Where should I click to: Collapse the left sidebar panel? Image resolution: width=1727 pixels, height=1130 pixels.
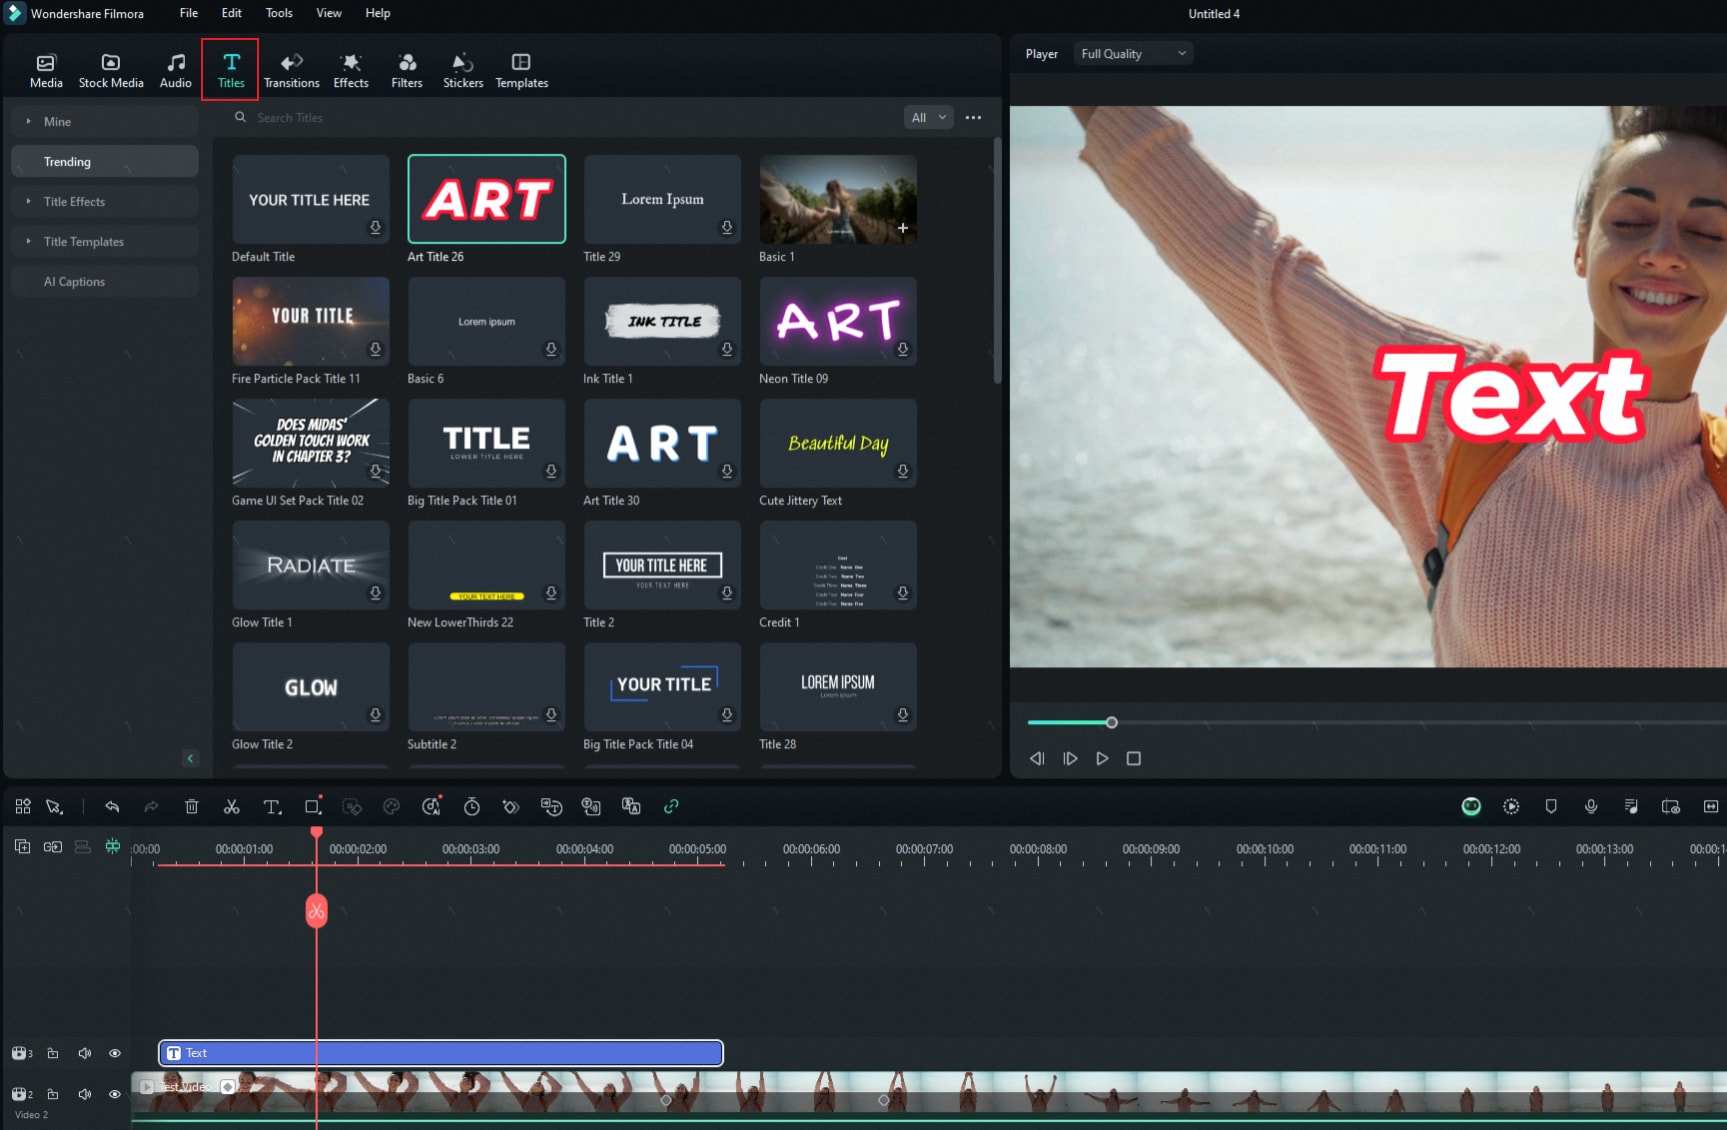point(190,758)
